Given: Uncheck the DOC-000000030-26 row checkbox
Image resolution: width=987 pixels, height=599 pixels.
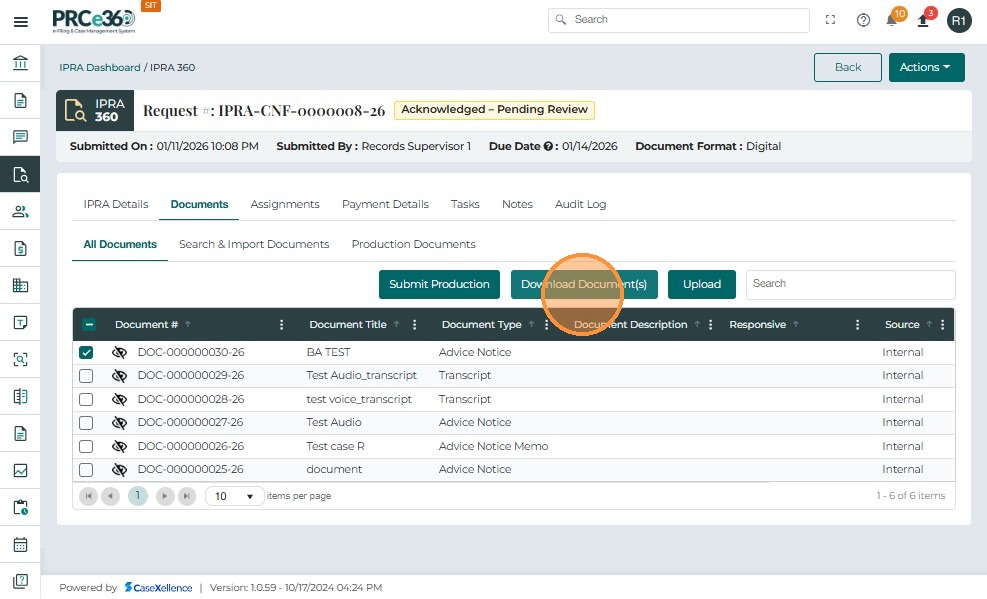Looking at the screenshot, I should tap(87, 353).
